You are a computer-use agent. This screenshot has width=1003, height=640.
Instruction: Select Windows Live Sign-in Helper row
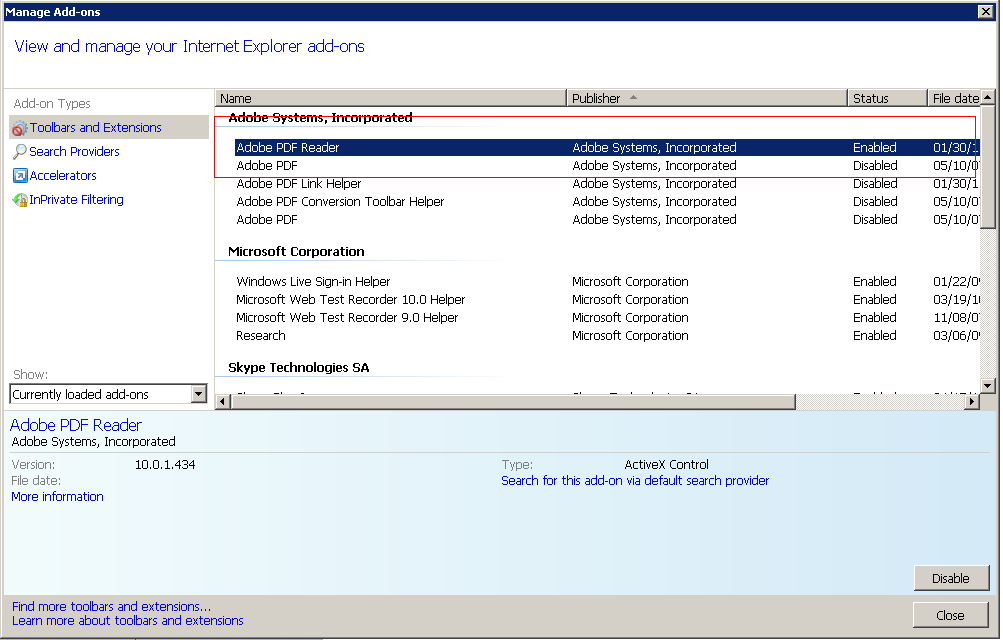click(x=606, y=281)
